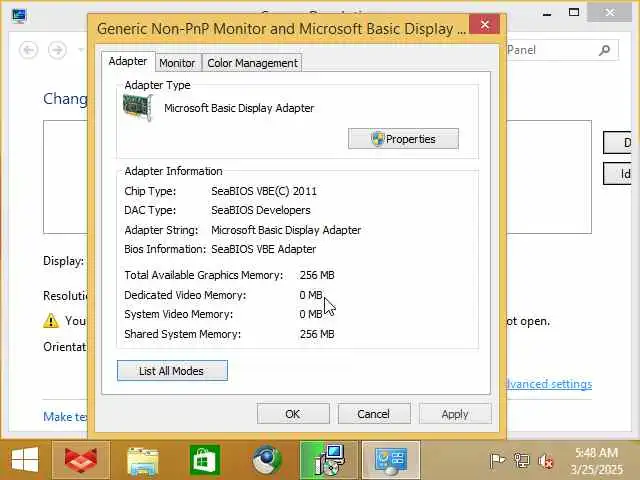Click the Shared System Memory 256 MB value
Screen dimensions: 640x480
[x=317, y=334]
